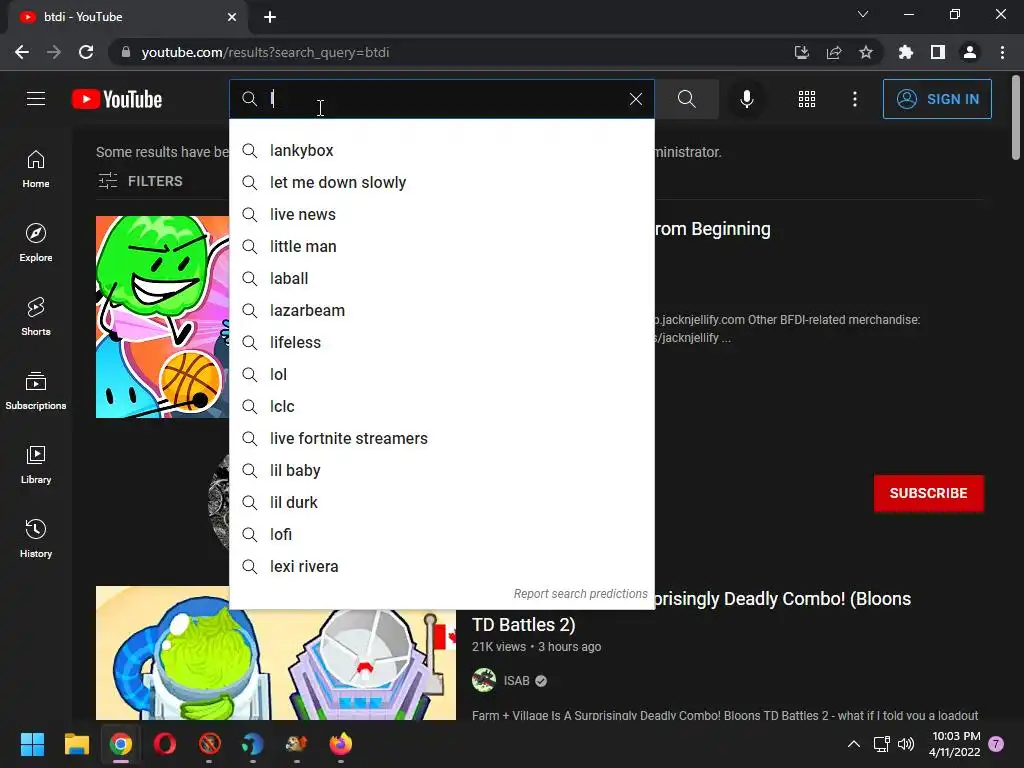This screenshot has width=1024, height=768.
Task: Bookmark this page with the star
Action: click(865, 52)
